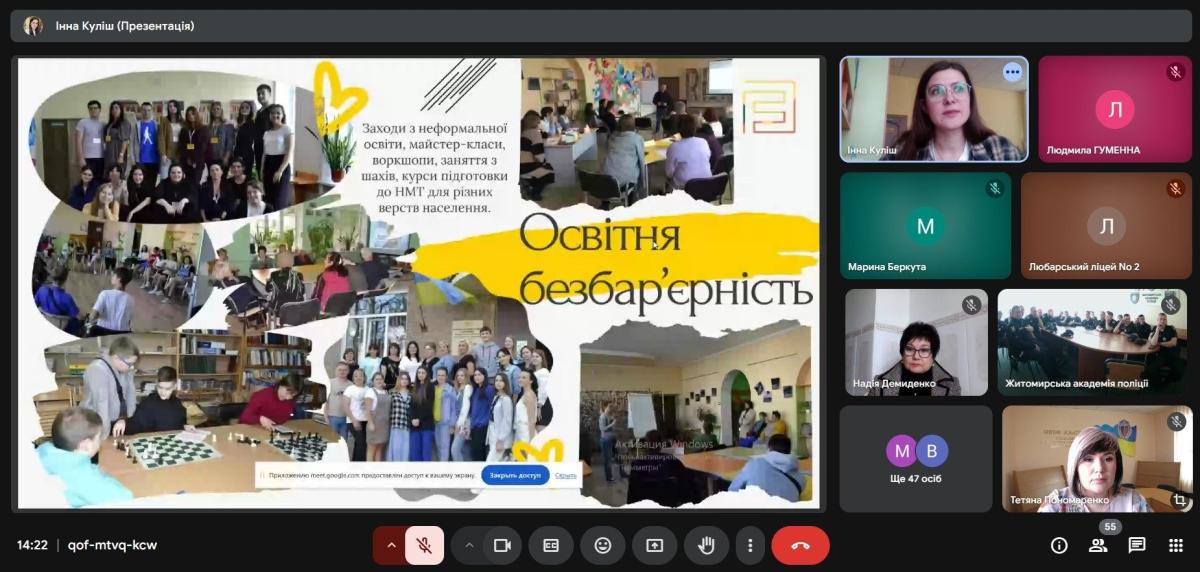This screenshot has height=572, width=1200.
Task: Click the meeting code qof-mtvq-kcw
Action: [x=112, y=545]
